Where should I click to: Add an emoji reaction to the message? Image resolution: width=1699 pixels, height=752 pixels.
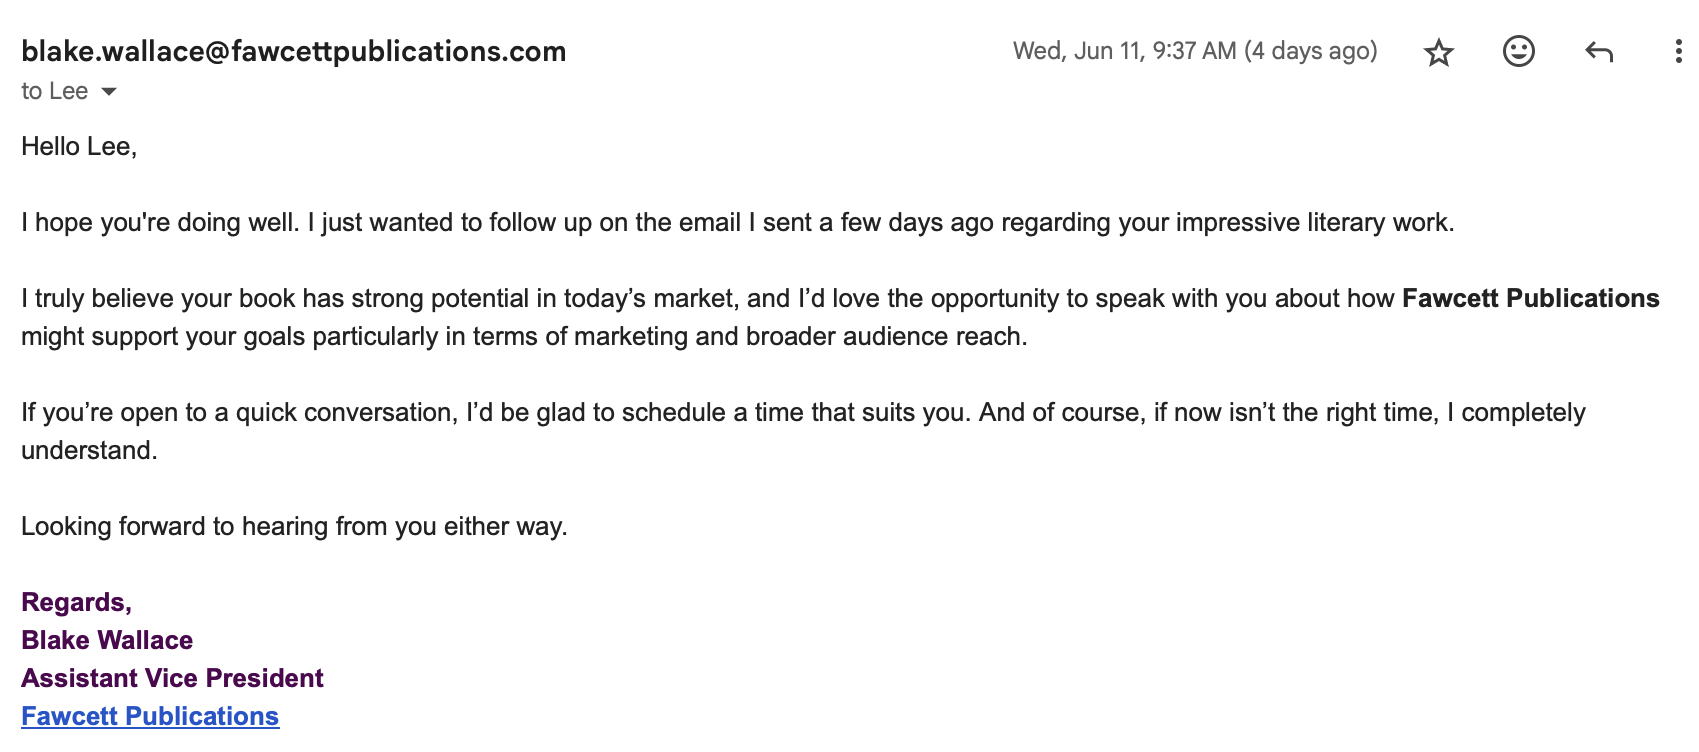[x=1518, y=51]
